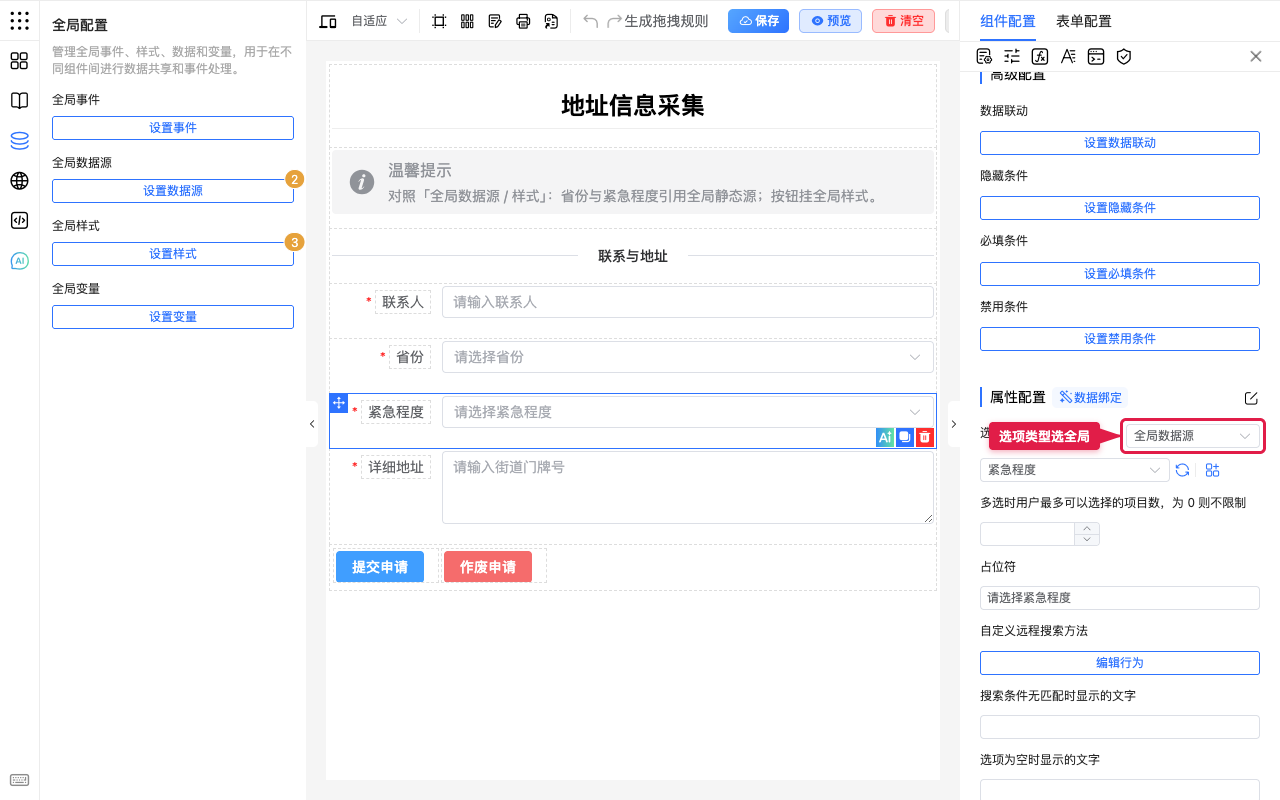Click the frame outline toolbar icon
The height and width of the screenshot is (800, 1280).
pos(439,21)
